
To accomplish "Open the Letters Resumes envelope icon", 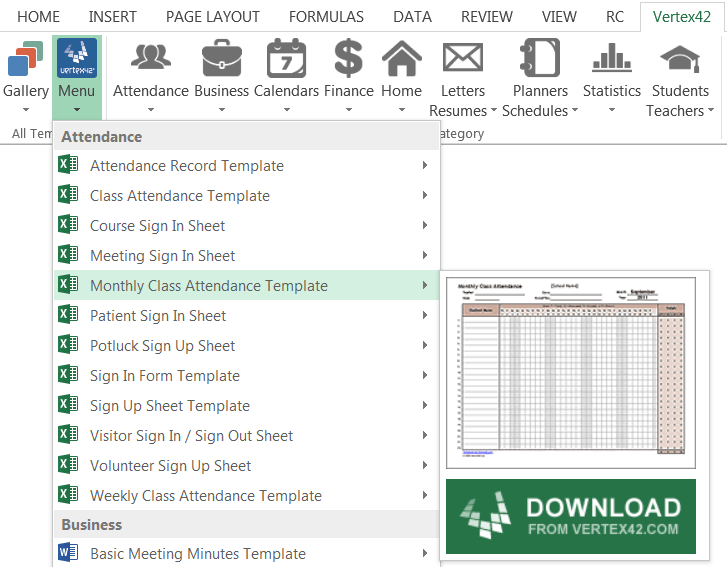I will (x=463, y=57).
